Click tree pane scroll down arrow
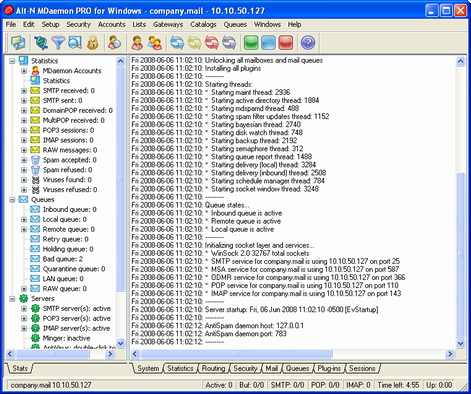 pos(121,343)
